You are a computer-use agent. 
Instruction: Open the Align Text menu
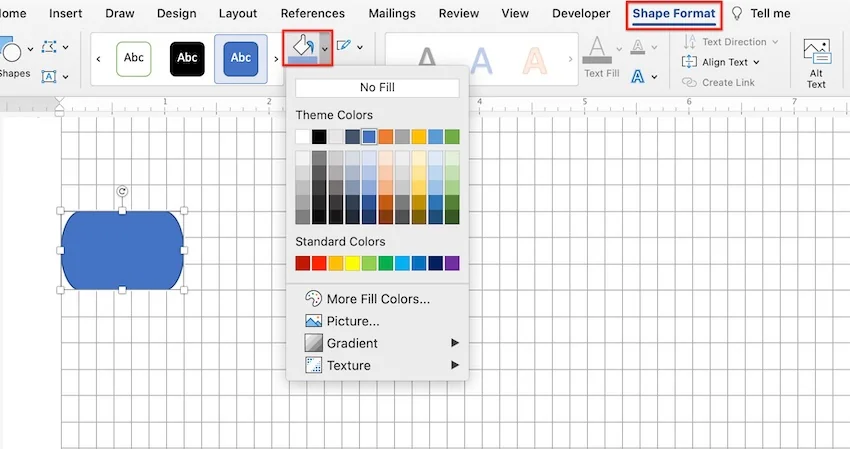coord(720,62)
